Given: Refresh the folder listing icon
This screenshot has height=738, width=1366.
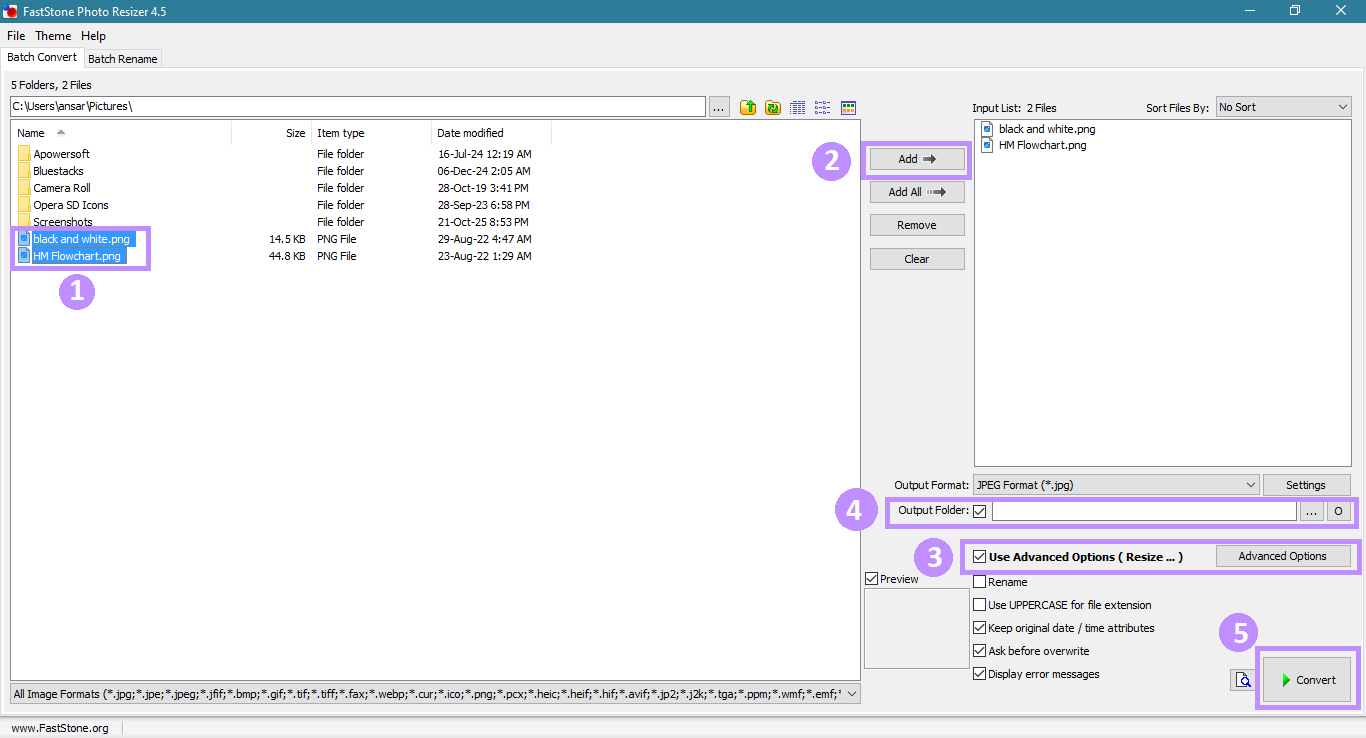Looking at the screenshot, I should [773, 107].
